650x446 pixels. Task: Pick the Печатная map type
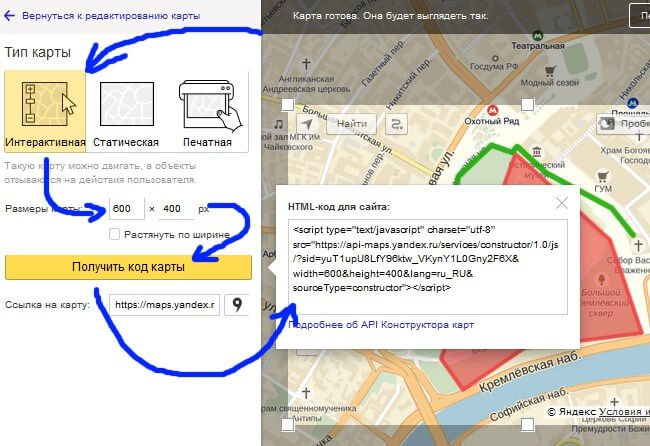tap(206, 111)
